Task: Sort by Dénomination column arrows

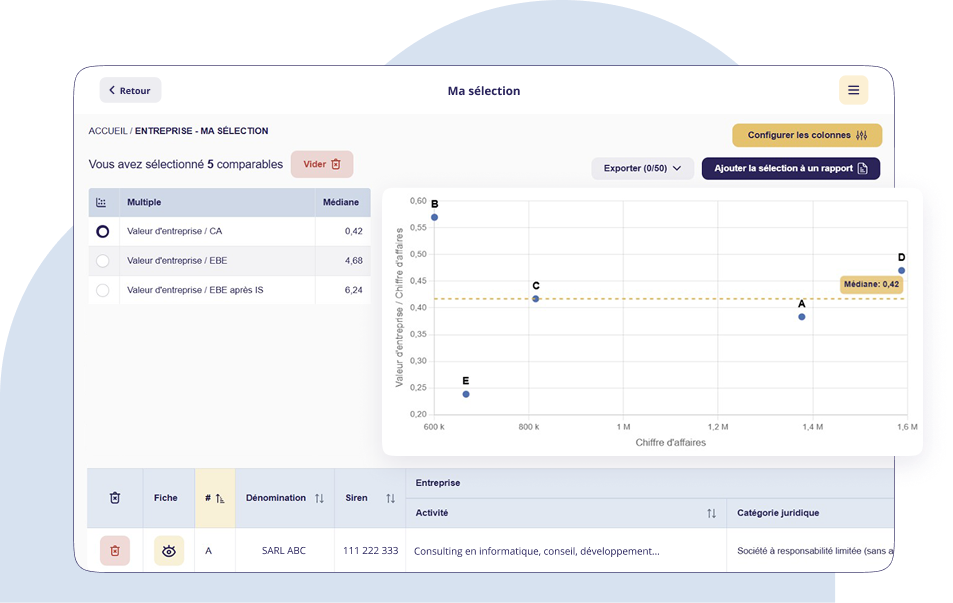Action: tap(319, 498)
